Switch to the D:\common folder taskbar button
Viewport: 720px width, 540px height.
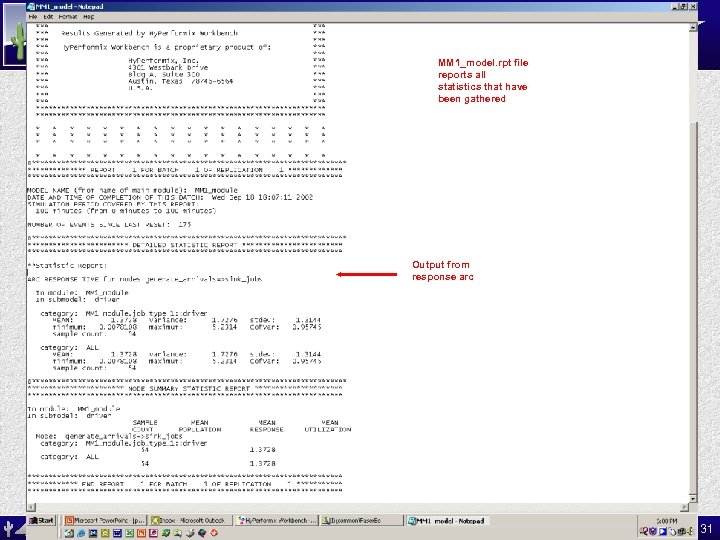click(362, 520)
